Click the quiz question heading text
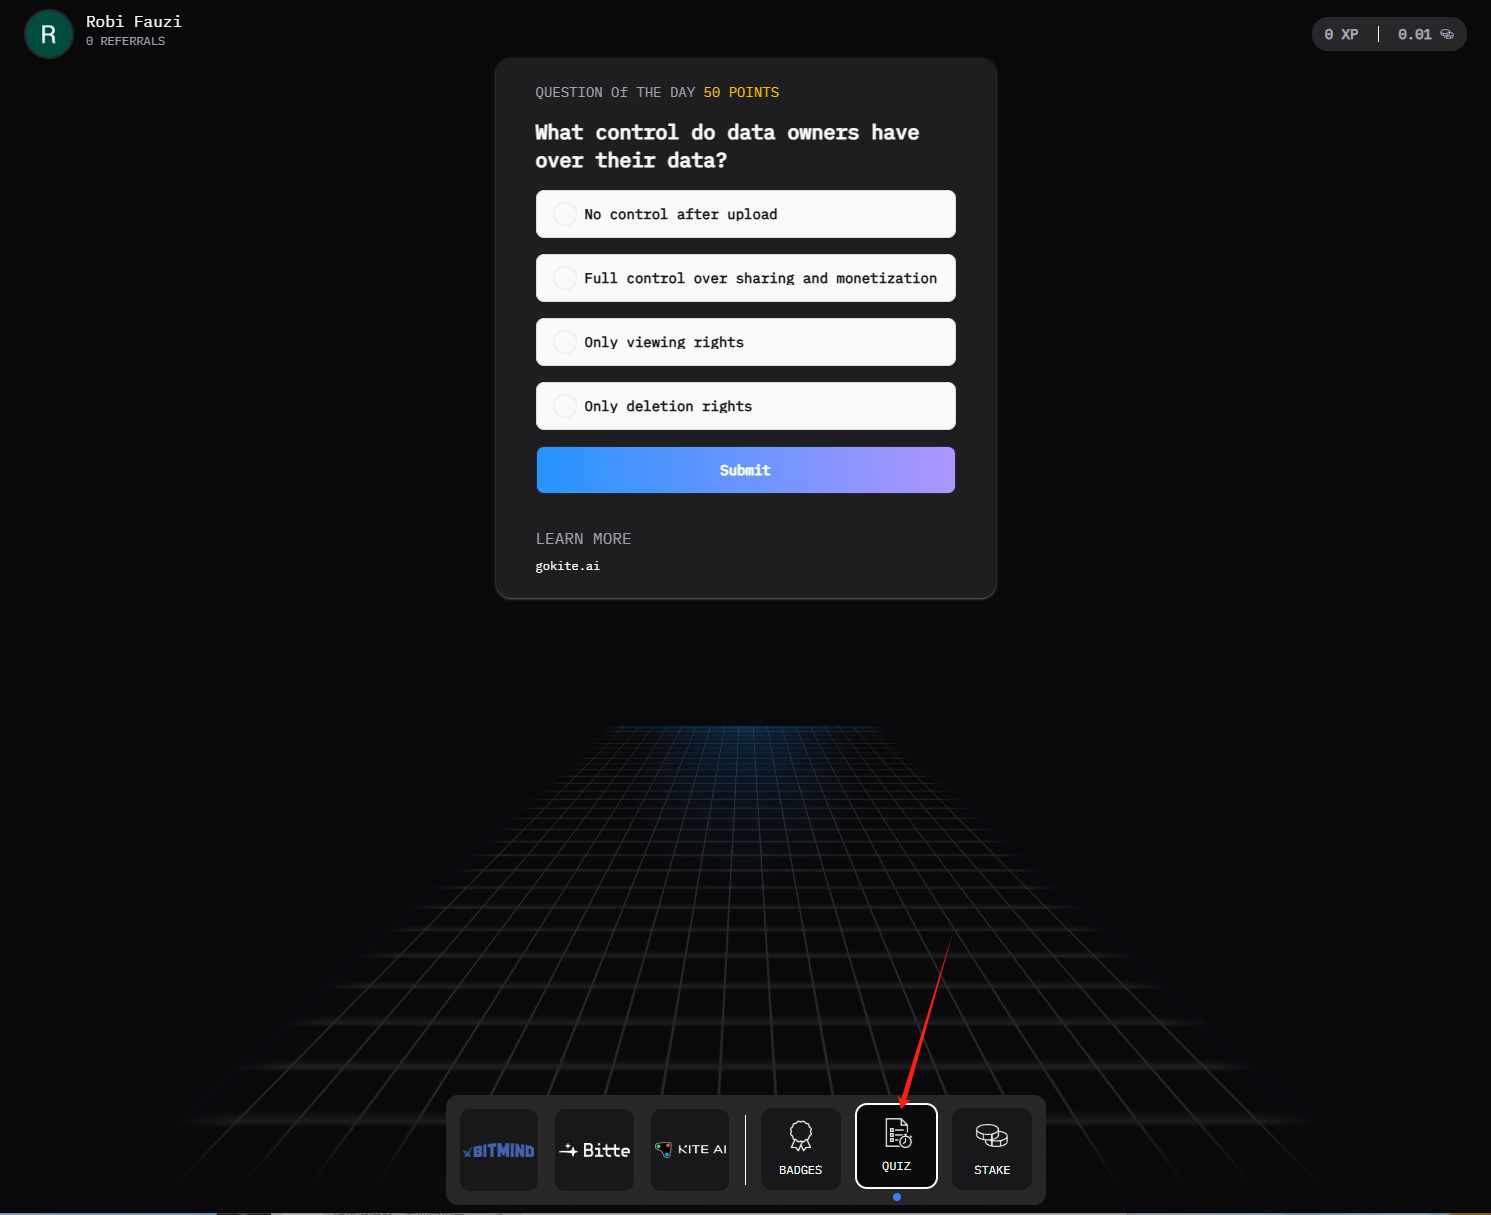 [727, 146]
